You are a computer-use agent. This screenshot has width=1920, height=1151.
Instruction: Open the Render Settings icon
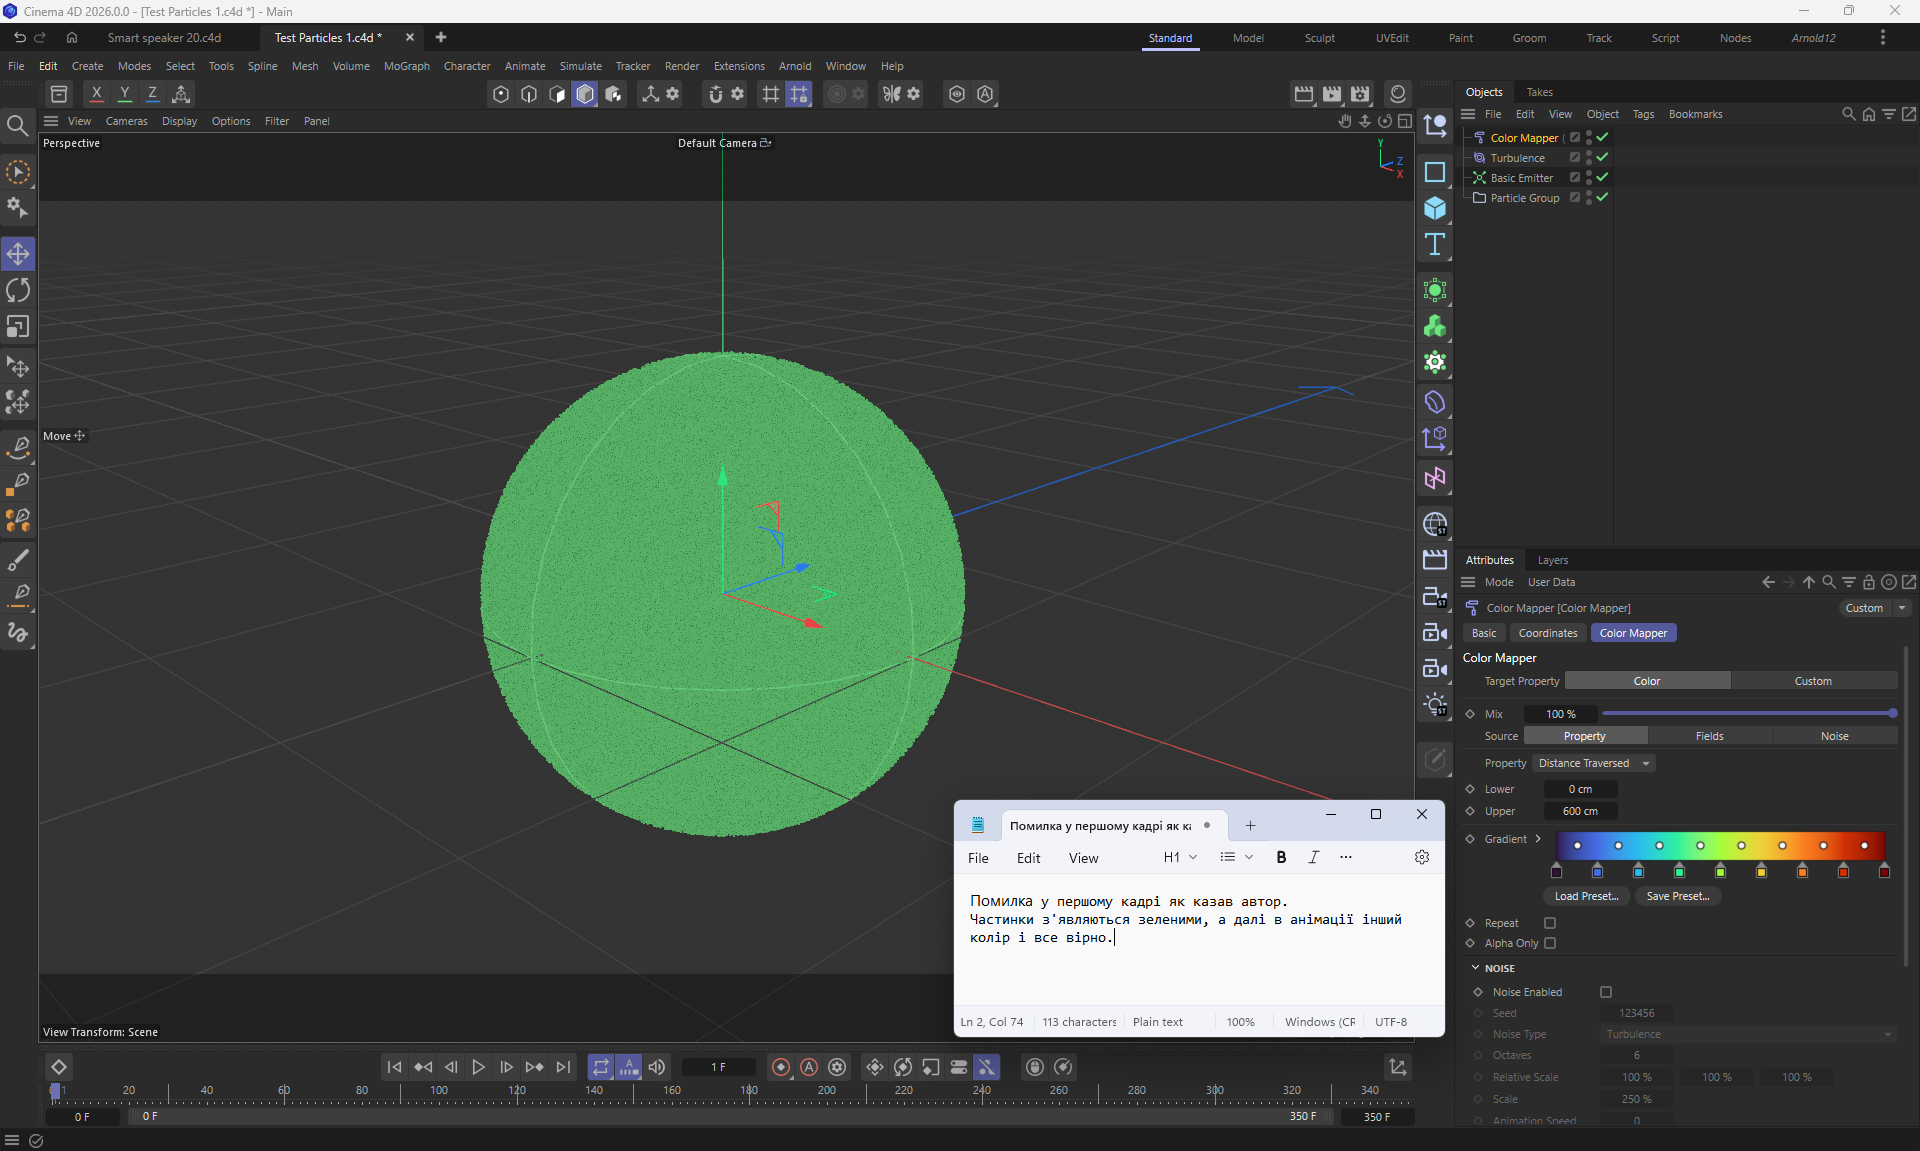tap(1360, 94)
